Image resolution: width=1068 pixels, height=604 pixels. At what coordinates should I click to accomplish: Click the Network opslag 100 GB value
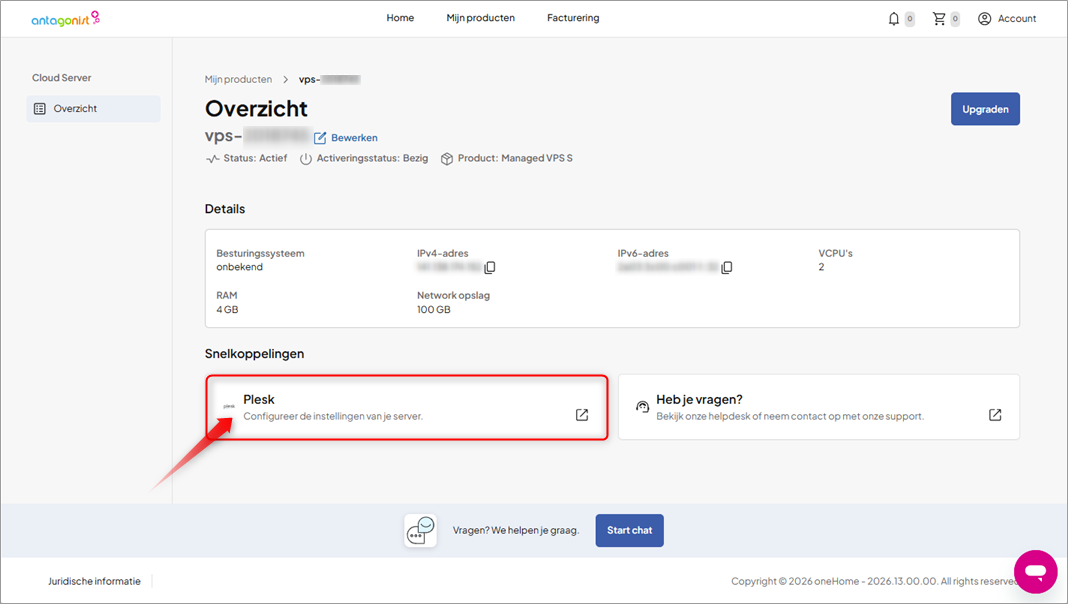coord(434,310)
